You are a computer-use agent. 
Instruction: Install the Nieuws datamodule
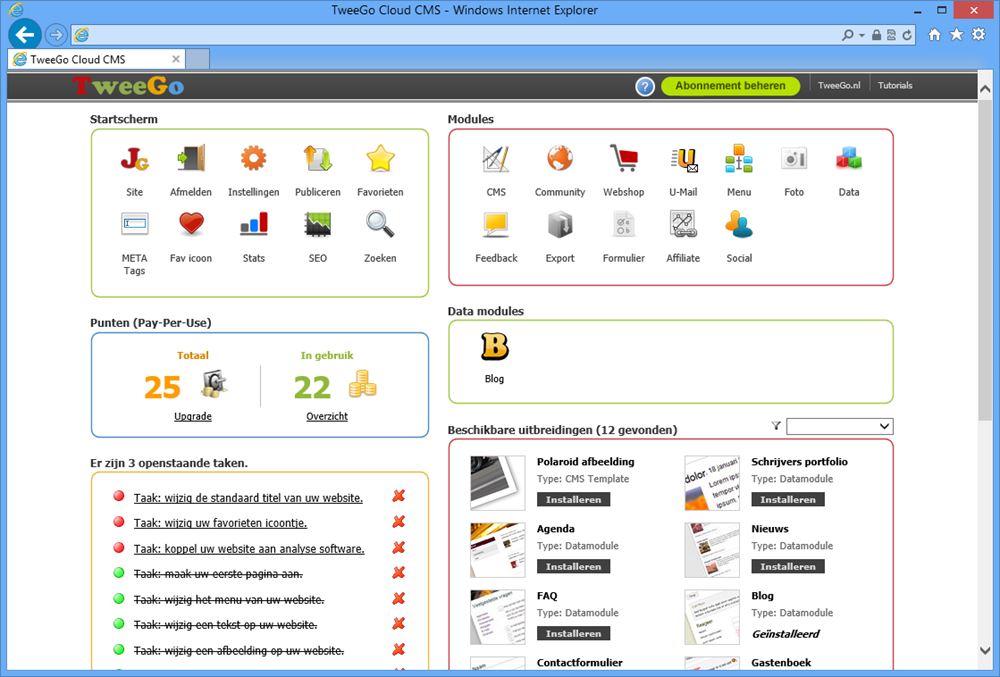coord(788,567)
